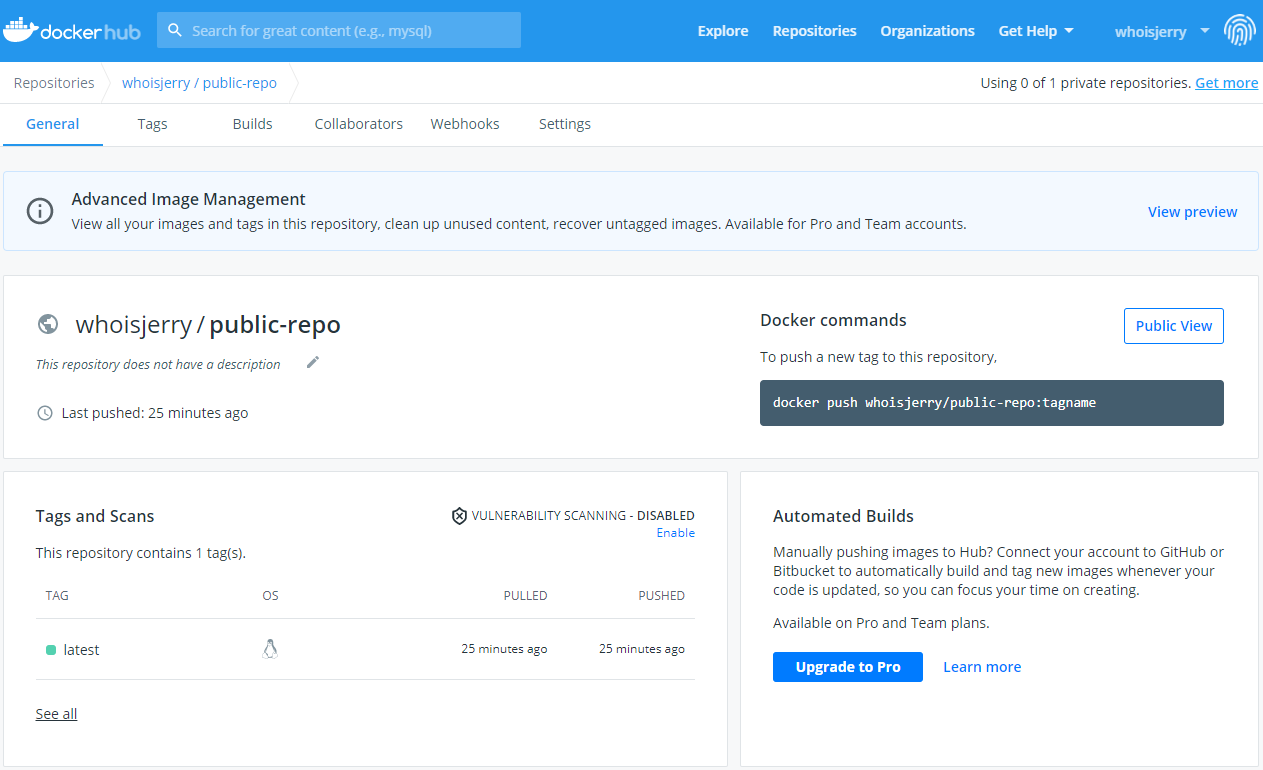Click the info icon in Advanced Image Management banner
Viewport: 1263px width, 770px height.
click(40, 211)
